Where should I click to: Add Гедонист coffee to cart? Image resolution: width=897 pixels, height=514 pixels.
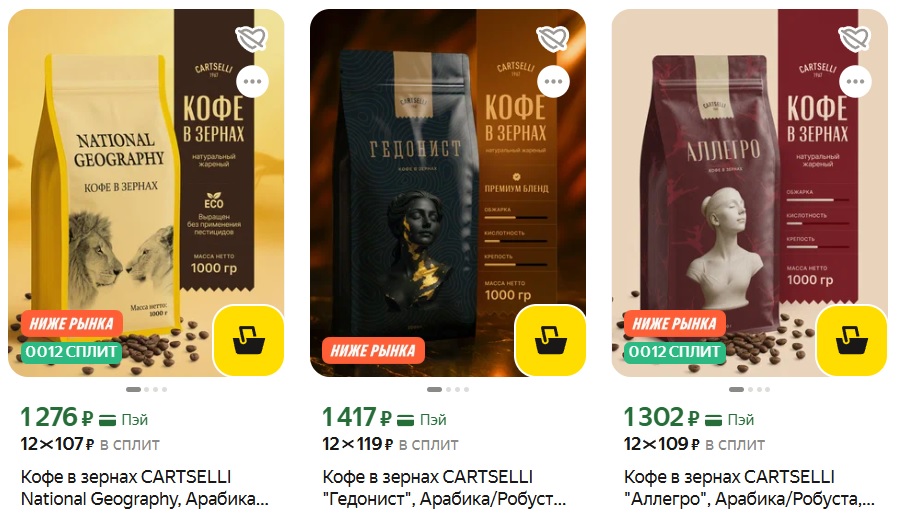pos(550,340)
